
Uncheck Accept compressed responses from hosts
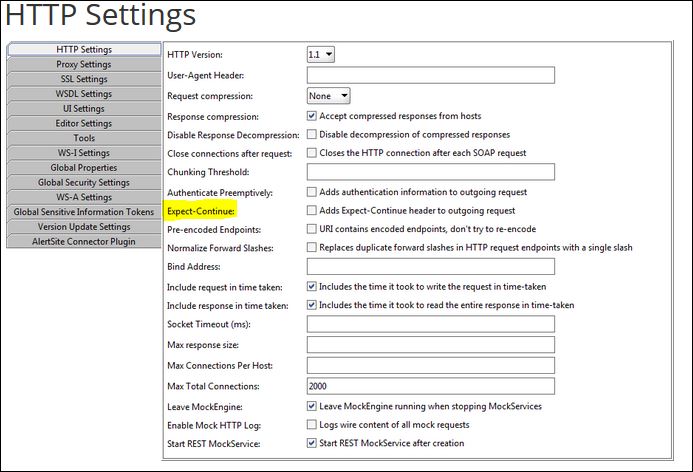point(312,115)
